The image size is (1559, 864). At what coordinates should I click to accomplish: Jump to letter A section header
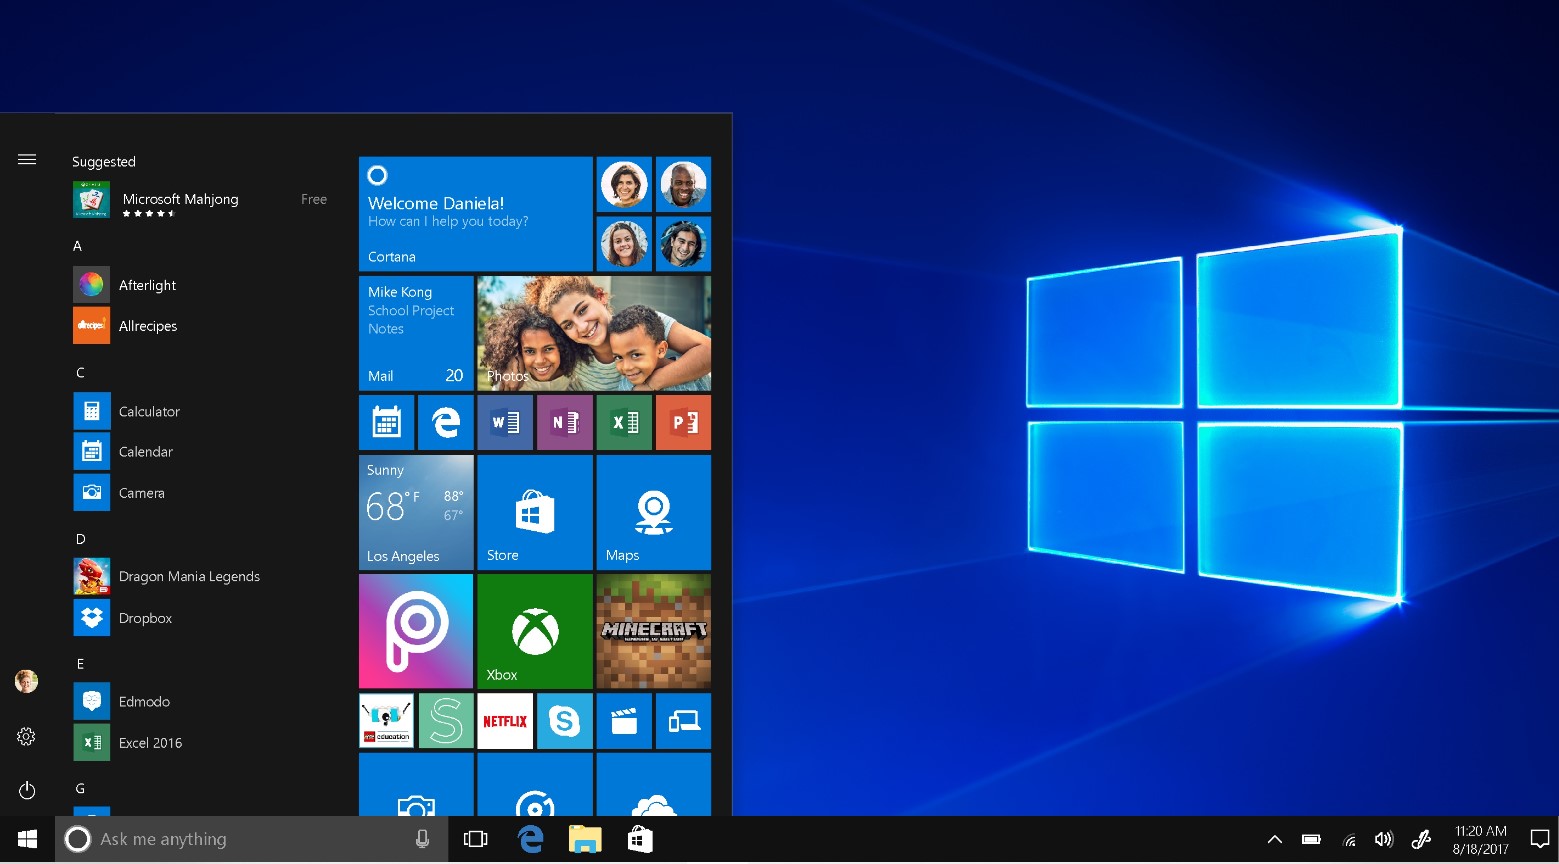tap(78, 246)
